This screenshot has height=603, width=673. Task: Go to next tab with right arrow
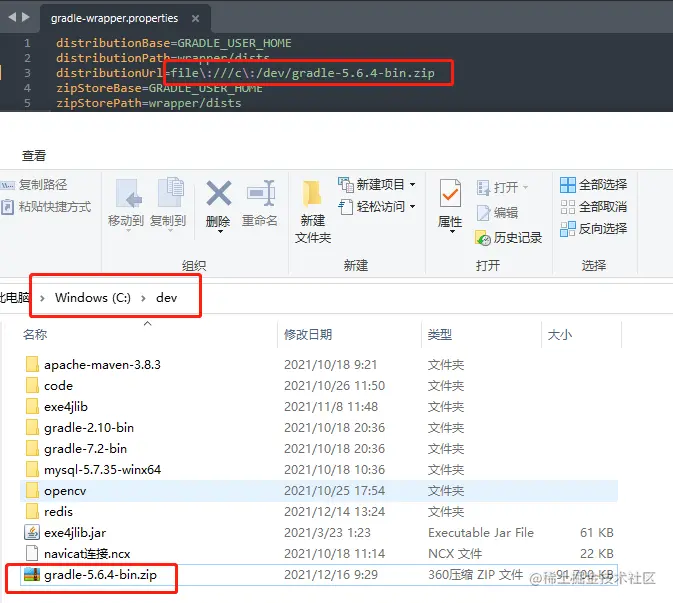[x=26, y=17]
